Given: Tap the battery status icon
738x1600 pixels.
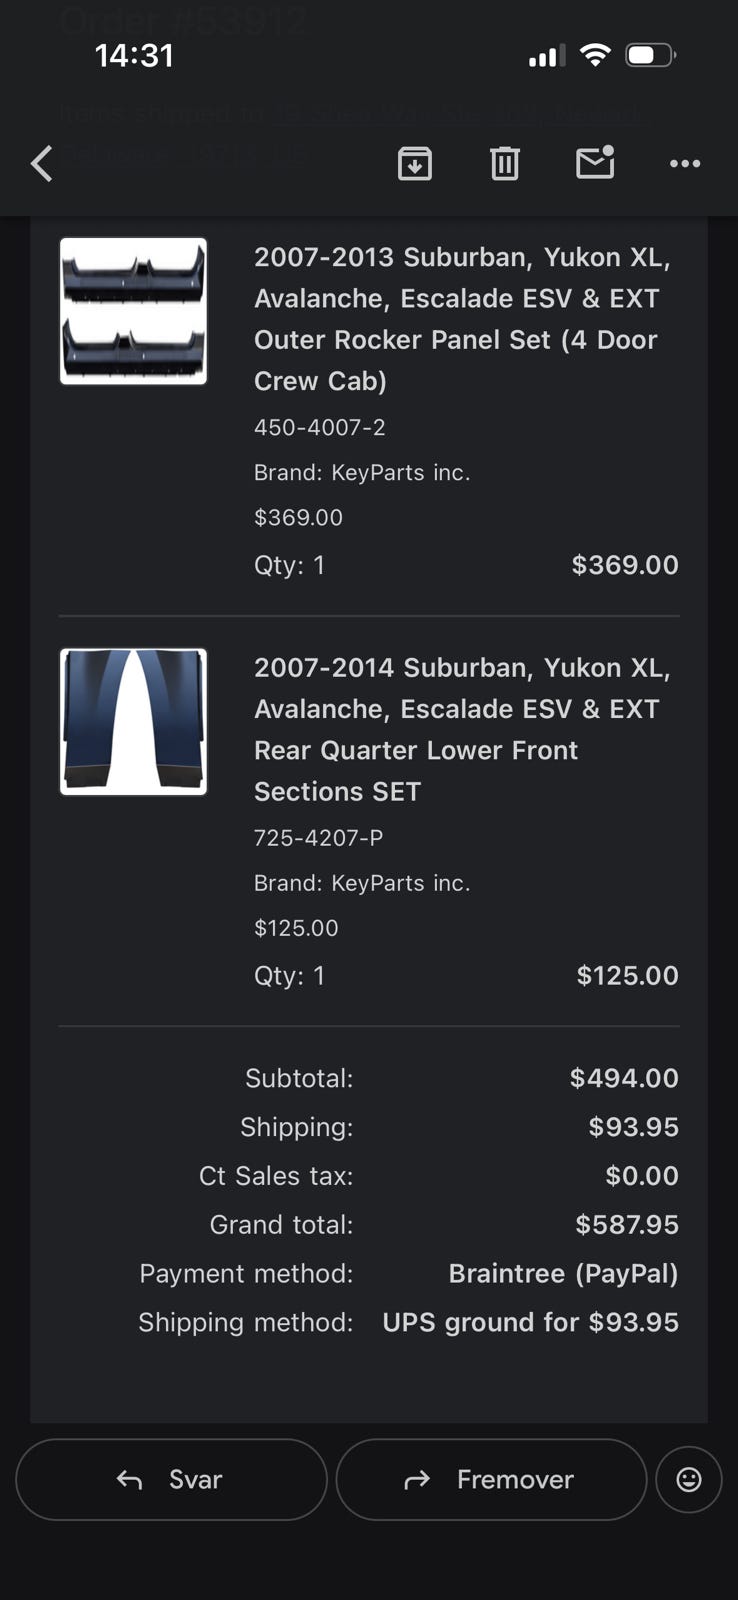Looking at the screenshot, I should tap(650, 55).
